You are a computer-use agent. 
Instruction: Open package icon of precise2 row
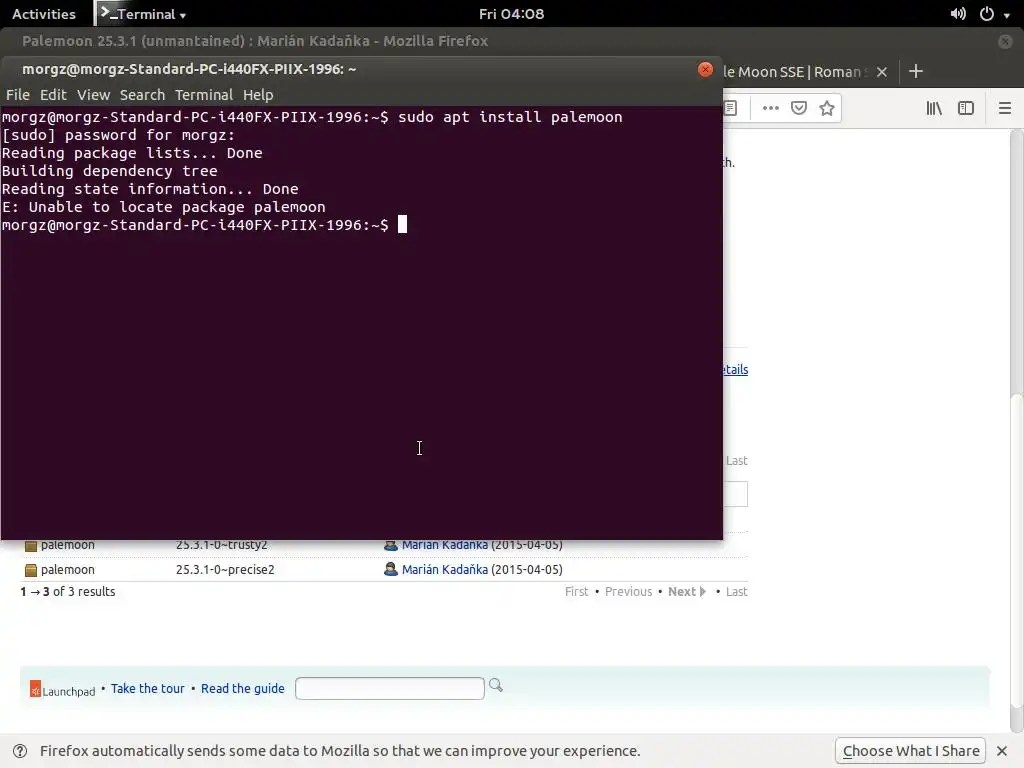coord(31,570)
